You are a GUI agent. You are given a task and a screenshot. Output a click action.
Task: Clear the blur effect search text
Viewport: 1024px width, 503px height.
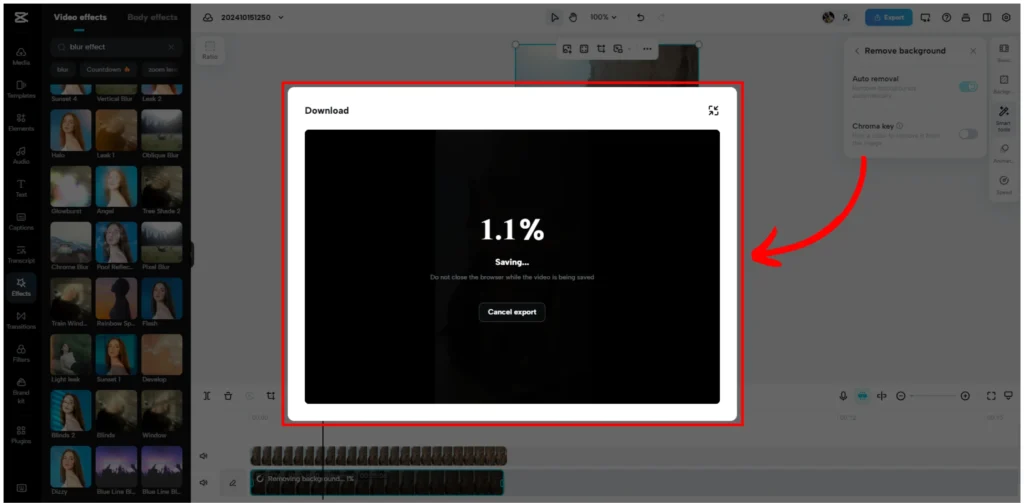click(171, 47)
